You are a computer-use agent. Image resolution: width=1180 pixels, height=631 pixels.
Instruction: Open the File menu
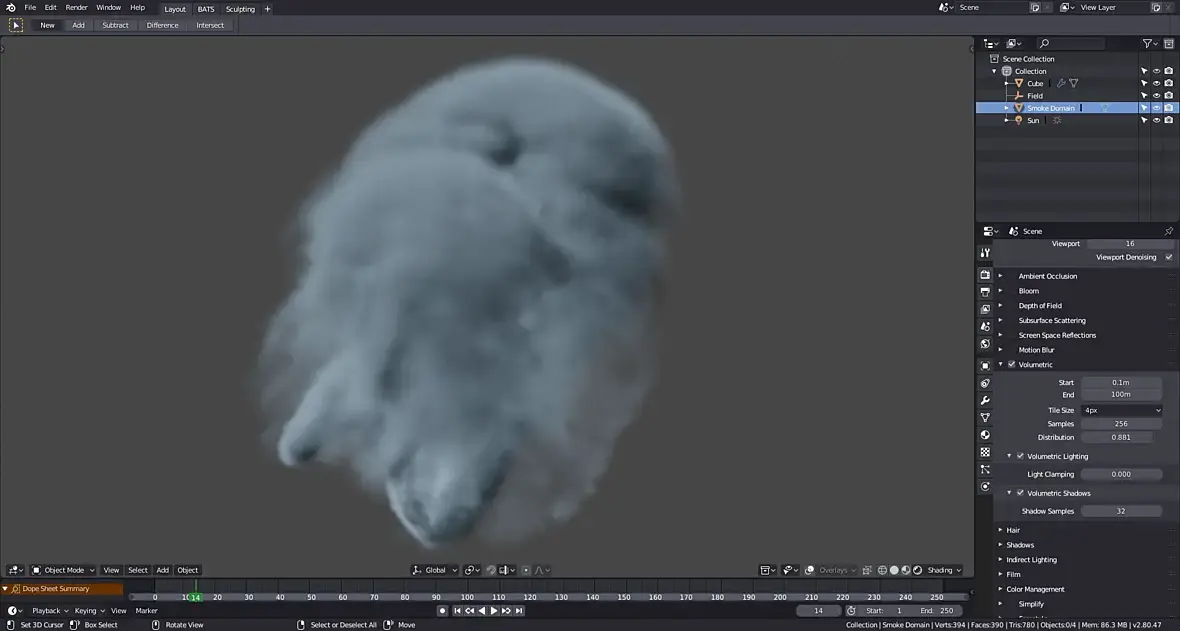30,8
